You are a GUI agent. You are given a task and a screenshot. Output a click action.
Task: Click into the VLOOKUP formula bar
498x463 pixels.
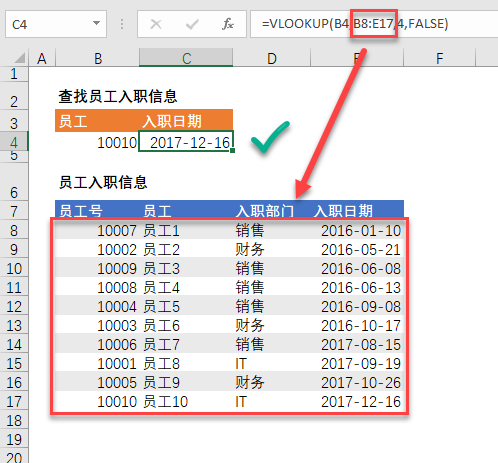374,24
